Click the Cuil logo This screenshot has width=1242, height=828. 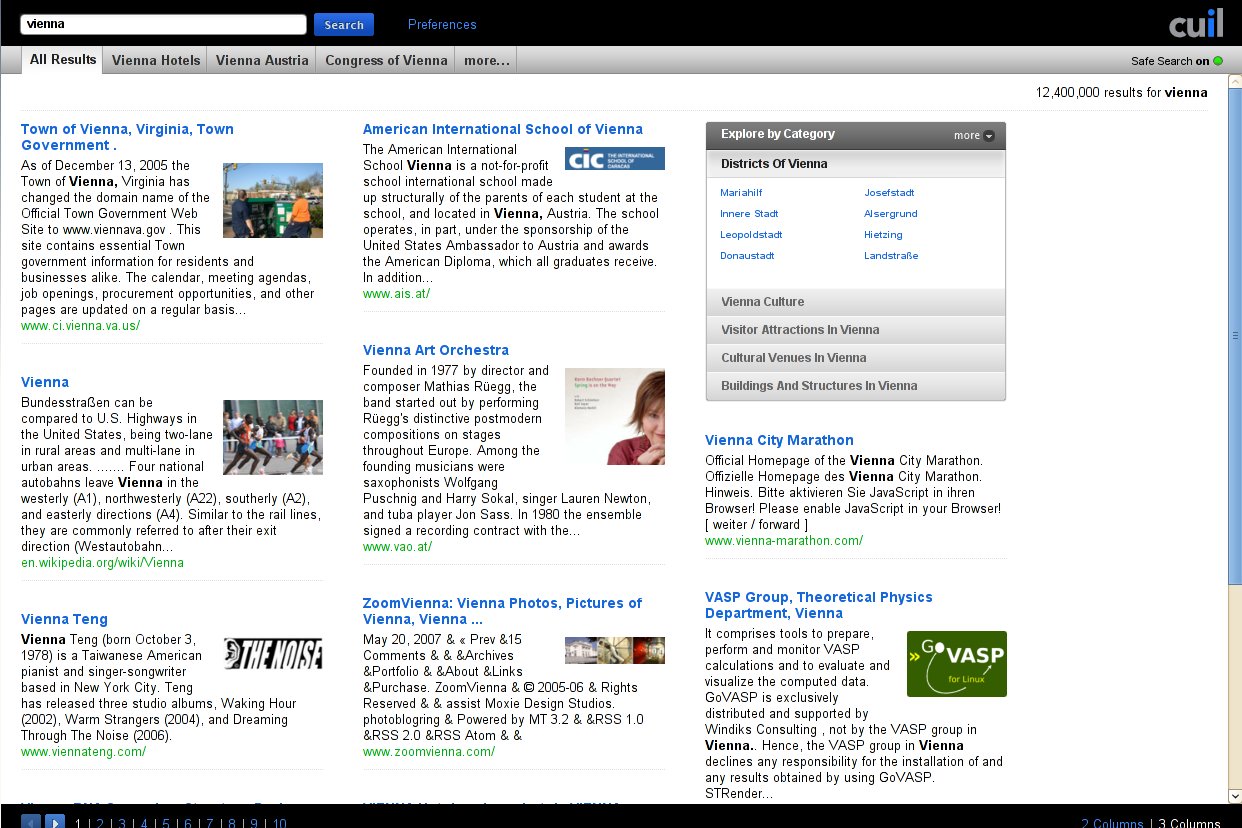click(x=1196, y=23)
